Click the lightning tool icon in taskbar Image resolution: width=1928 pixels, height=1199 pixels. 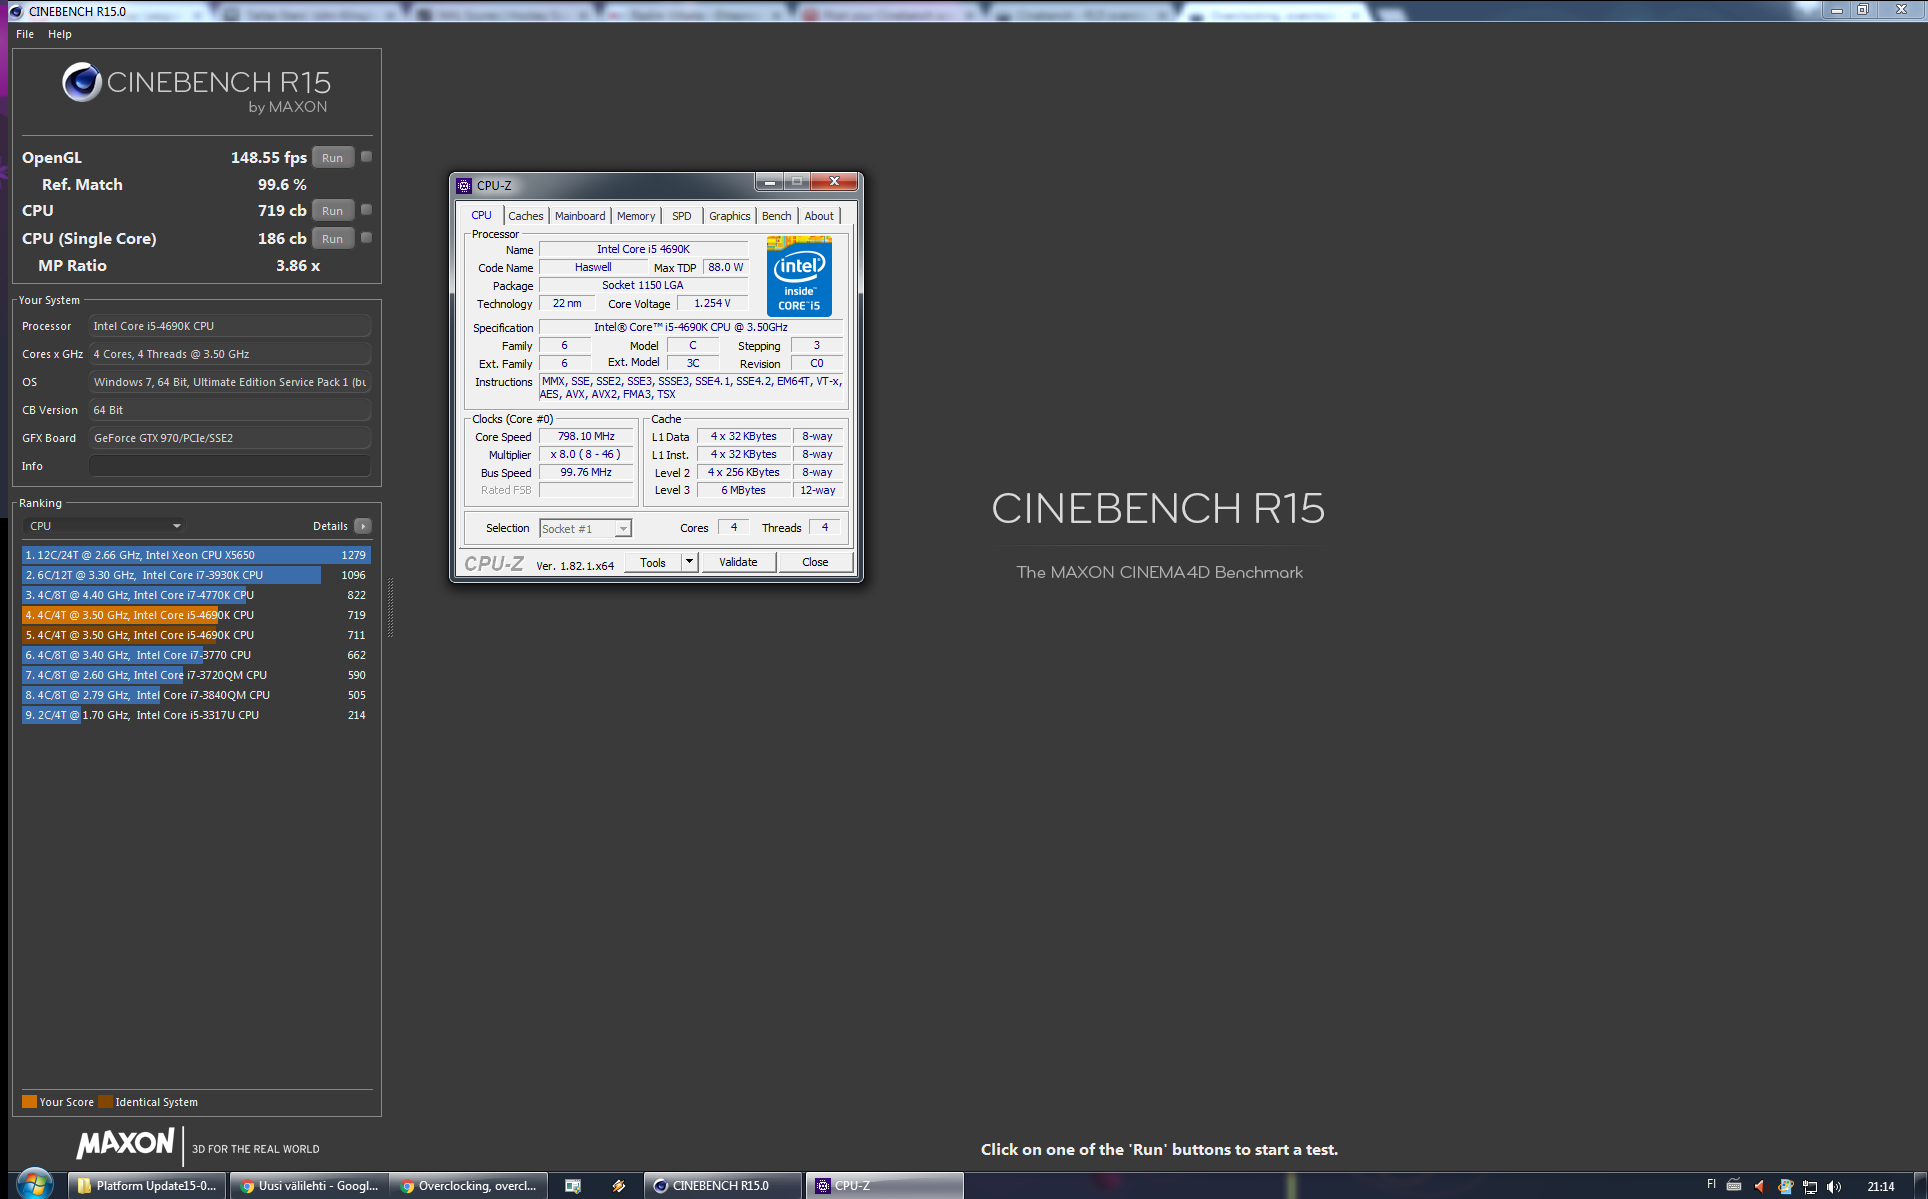(x=619, y=1186)
